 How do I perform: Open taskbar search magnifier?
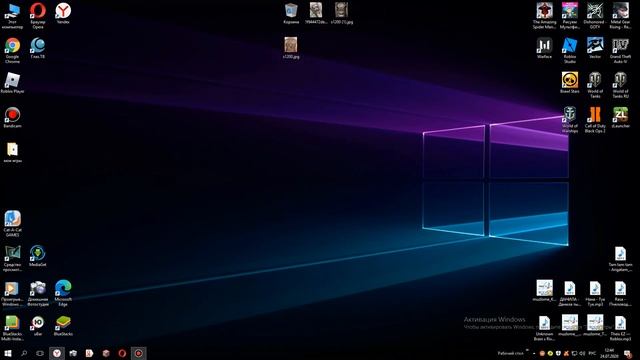(24, 353)
